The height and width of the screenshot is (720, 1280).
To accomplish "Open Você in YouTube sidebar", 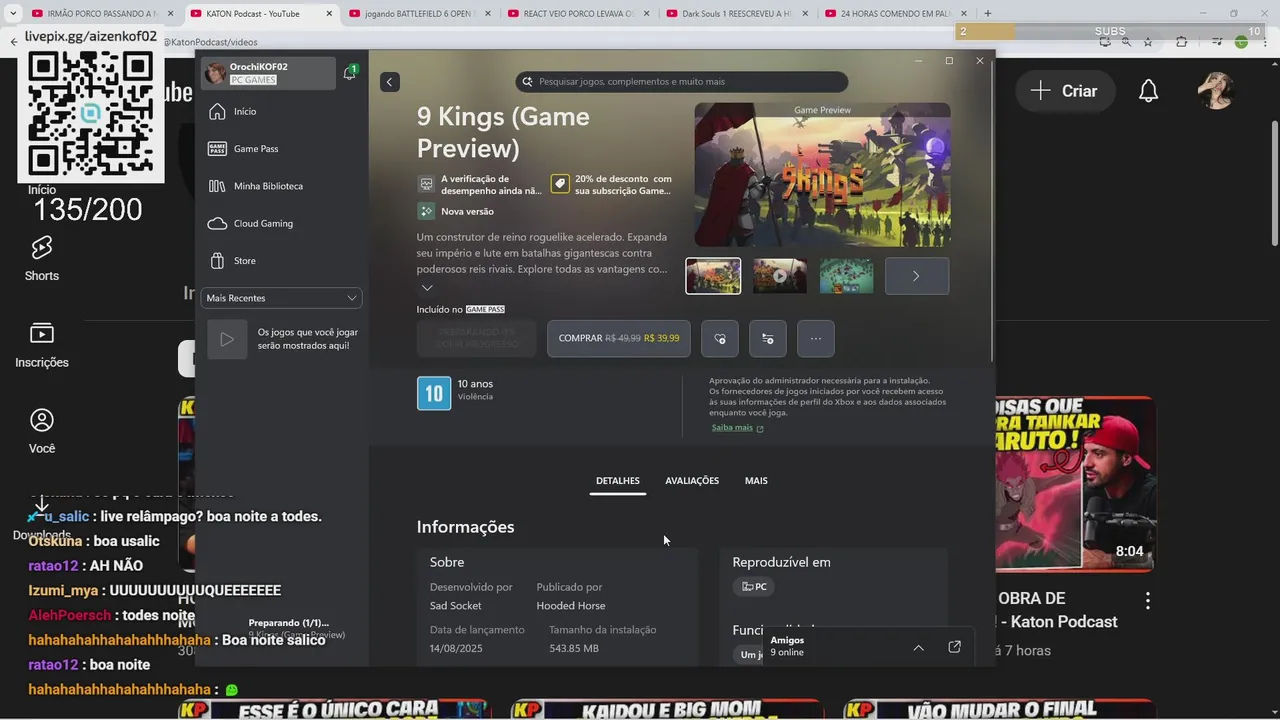I will pos(42,432).
